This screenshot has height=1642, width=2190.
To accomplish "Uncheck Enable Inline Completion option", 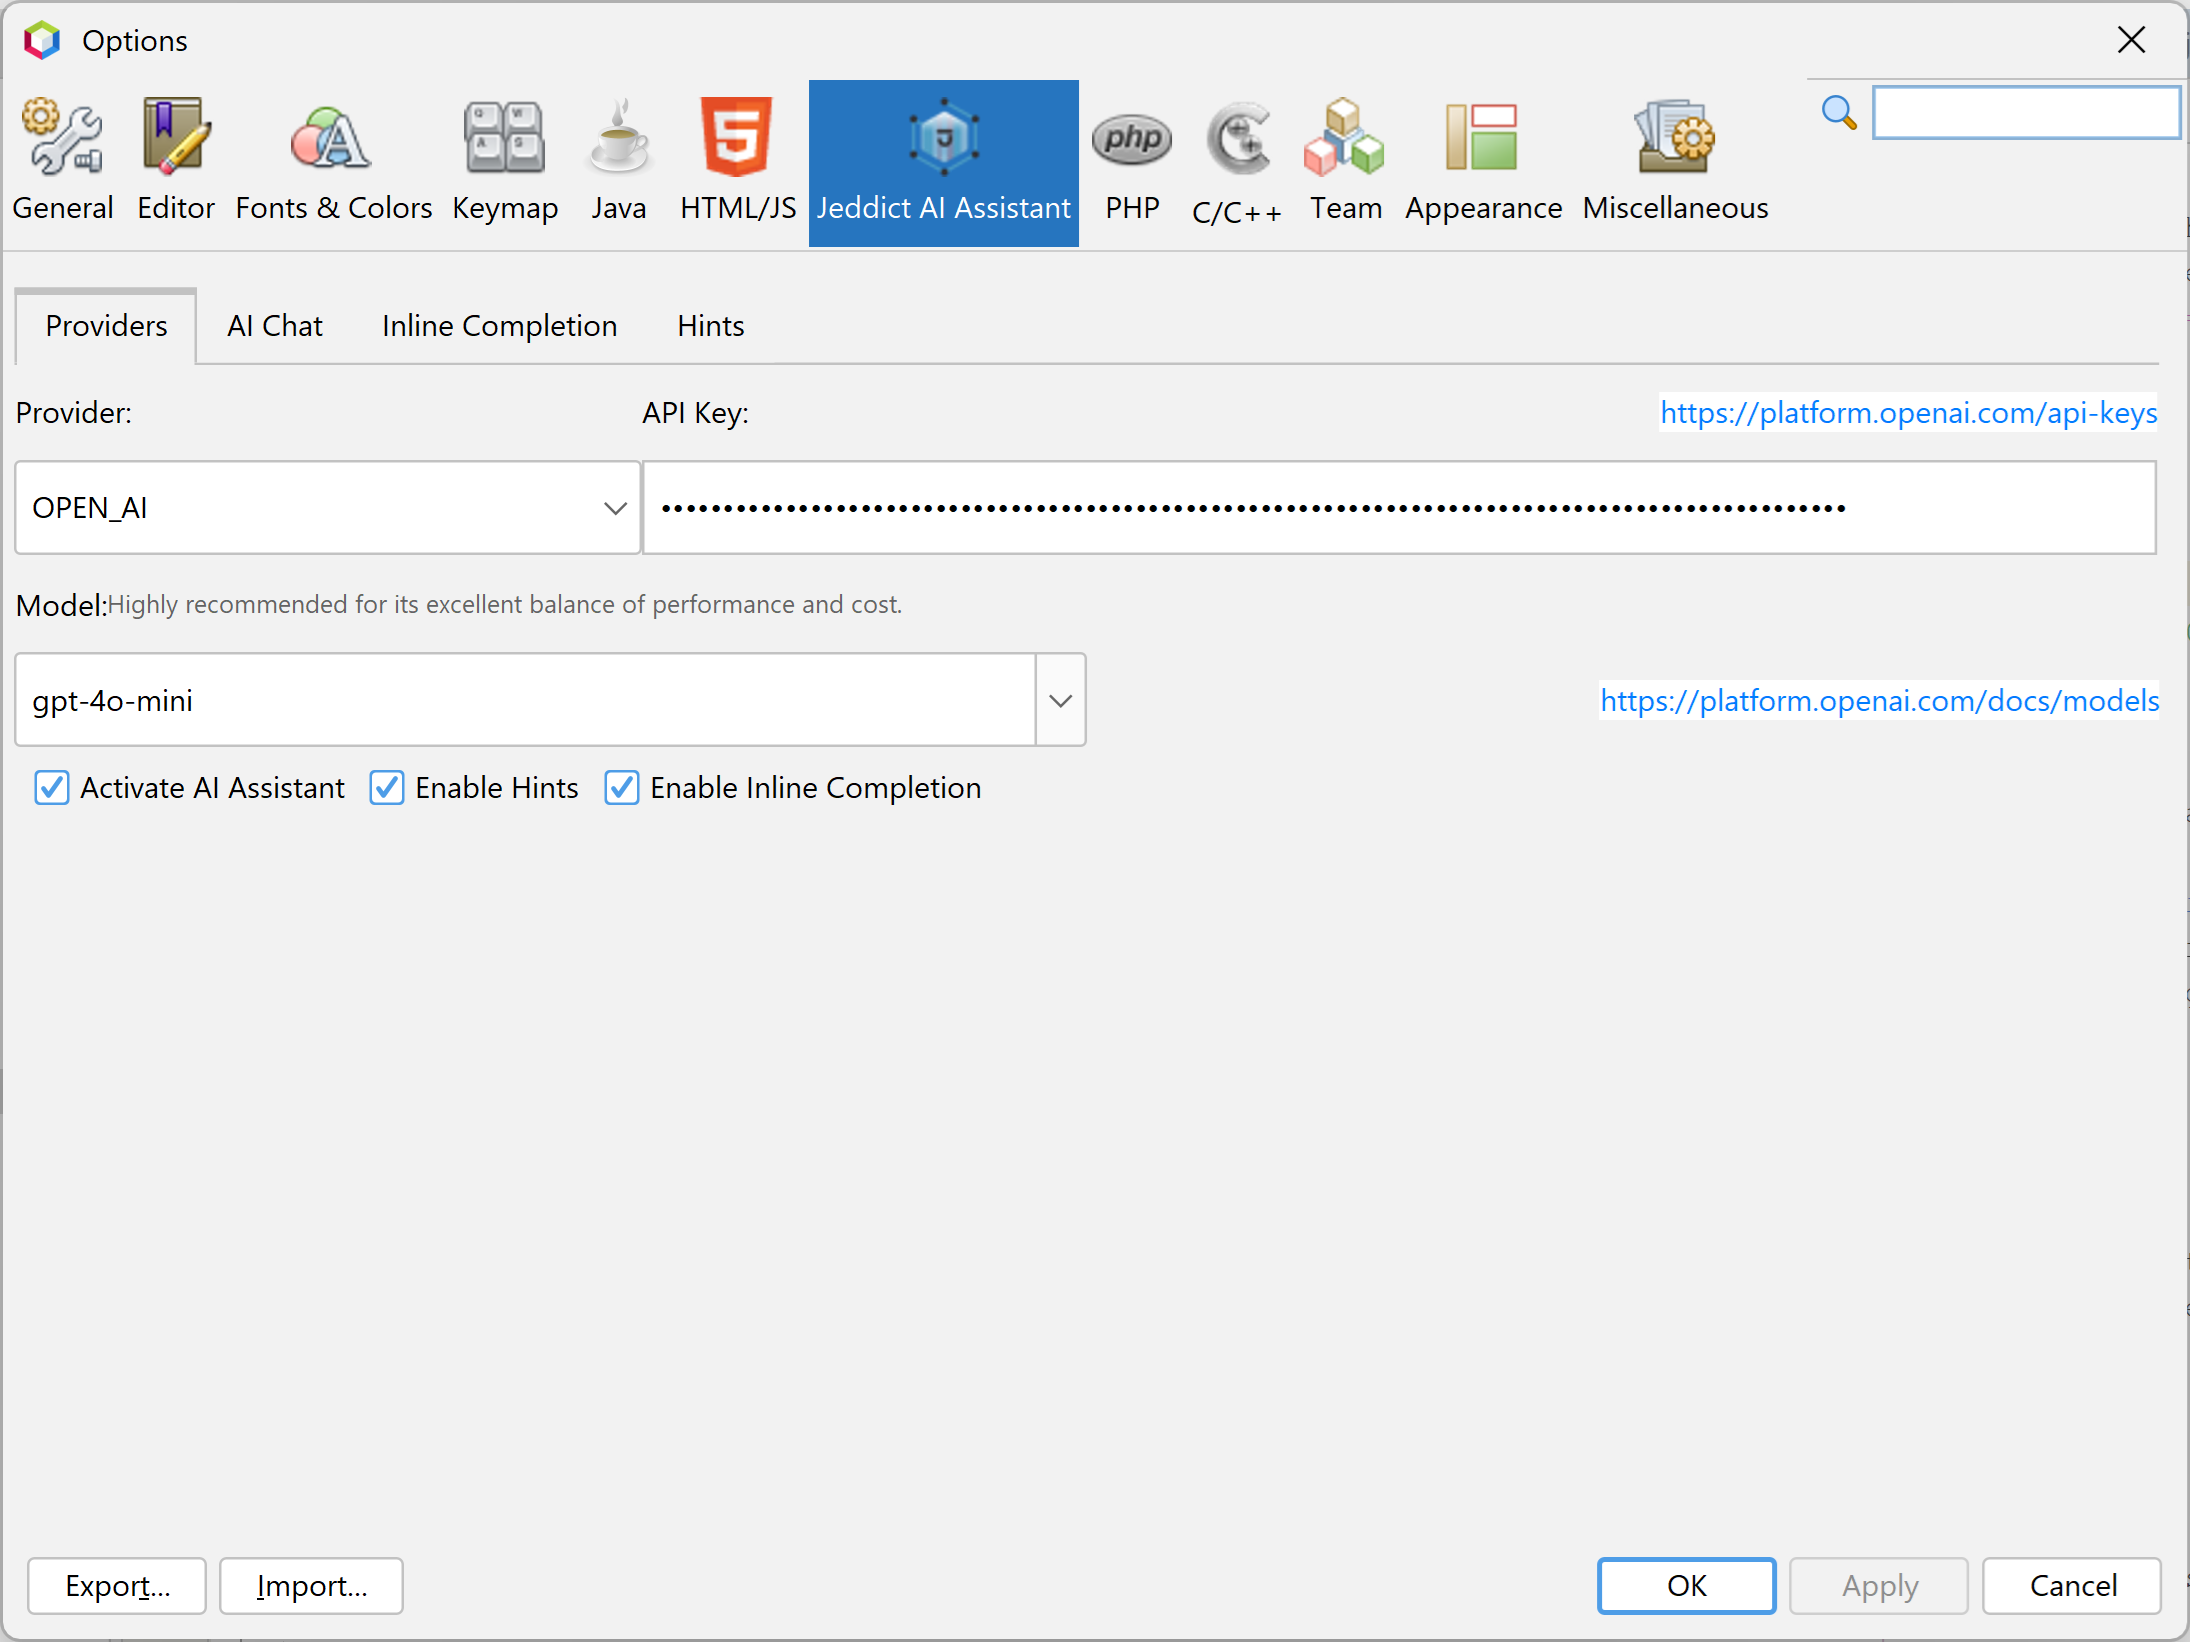I will click(x=623, y=788).
